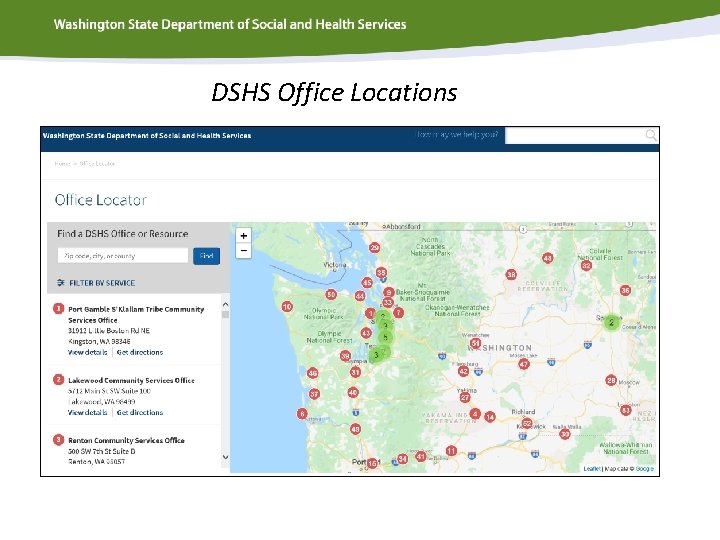This screenshot has width=720, height=540.
Task: Select map marker 42 near Ellensburg
Action: (463, 371)
